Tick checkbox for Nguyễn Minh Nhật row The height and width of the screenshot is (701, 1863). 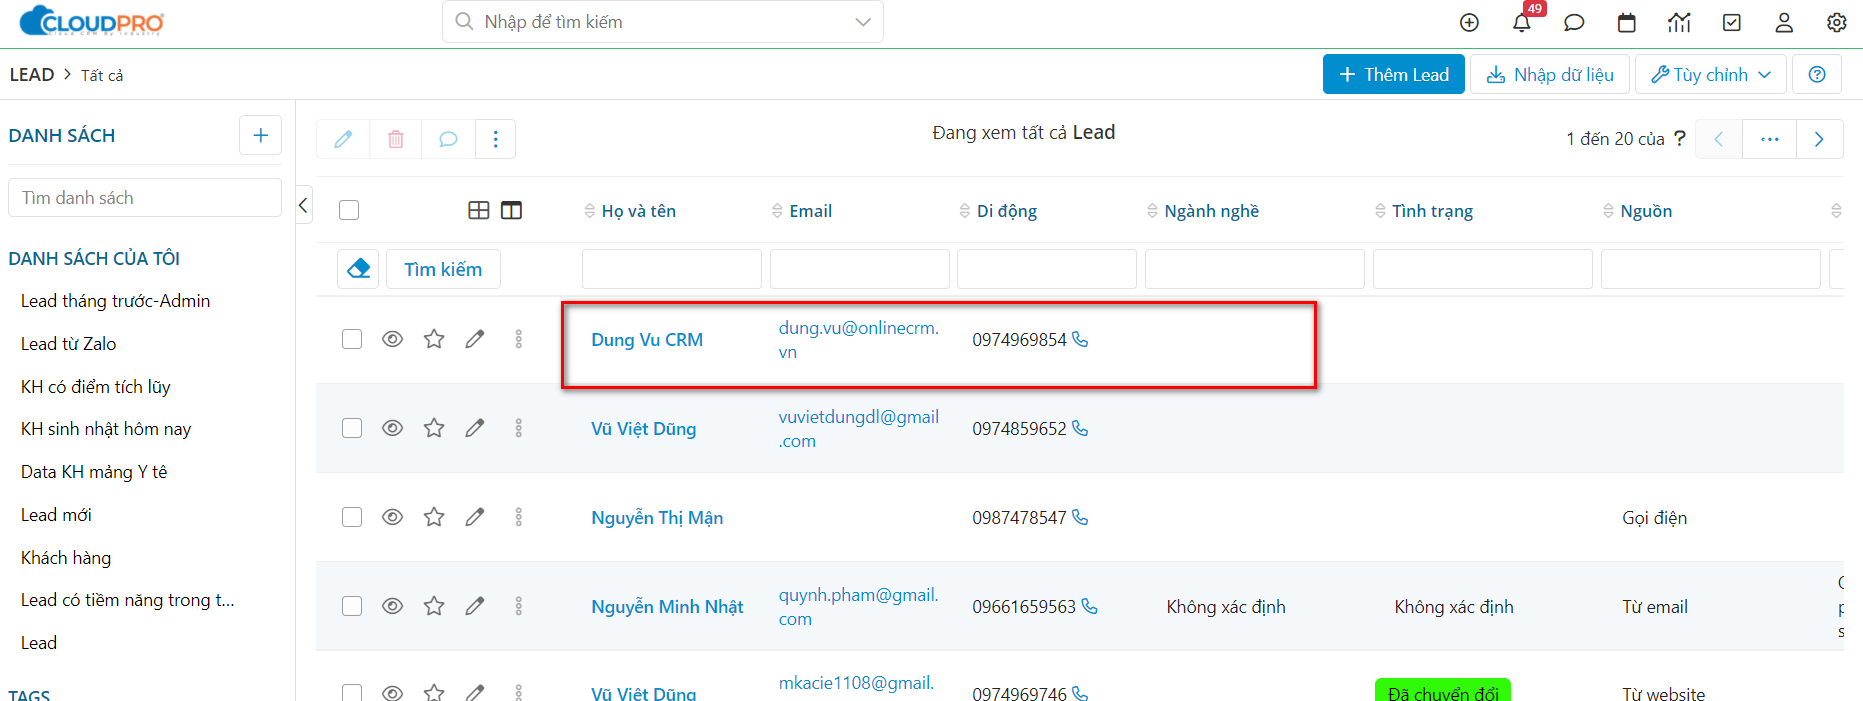(352, 606)
